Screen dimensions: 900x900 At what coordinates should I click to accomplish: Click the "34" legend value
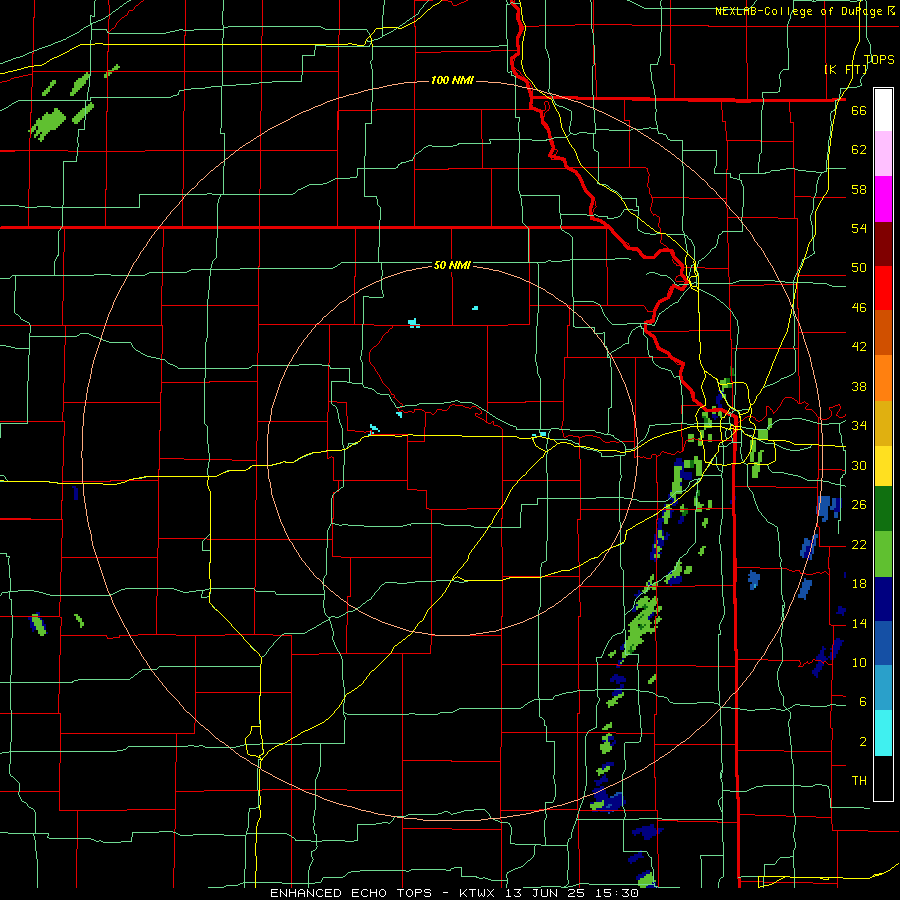click(859, 426)
